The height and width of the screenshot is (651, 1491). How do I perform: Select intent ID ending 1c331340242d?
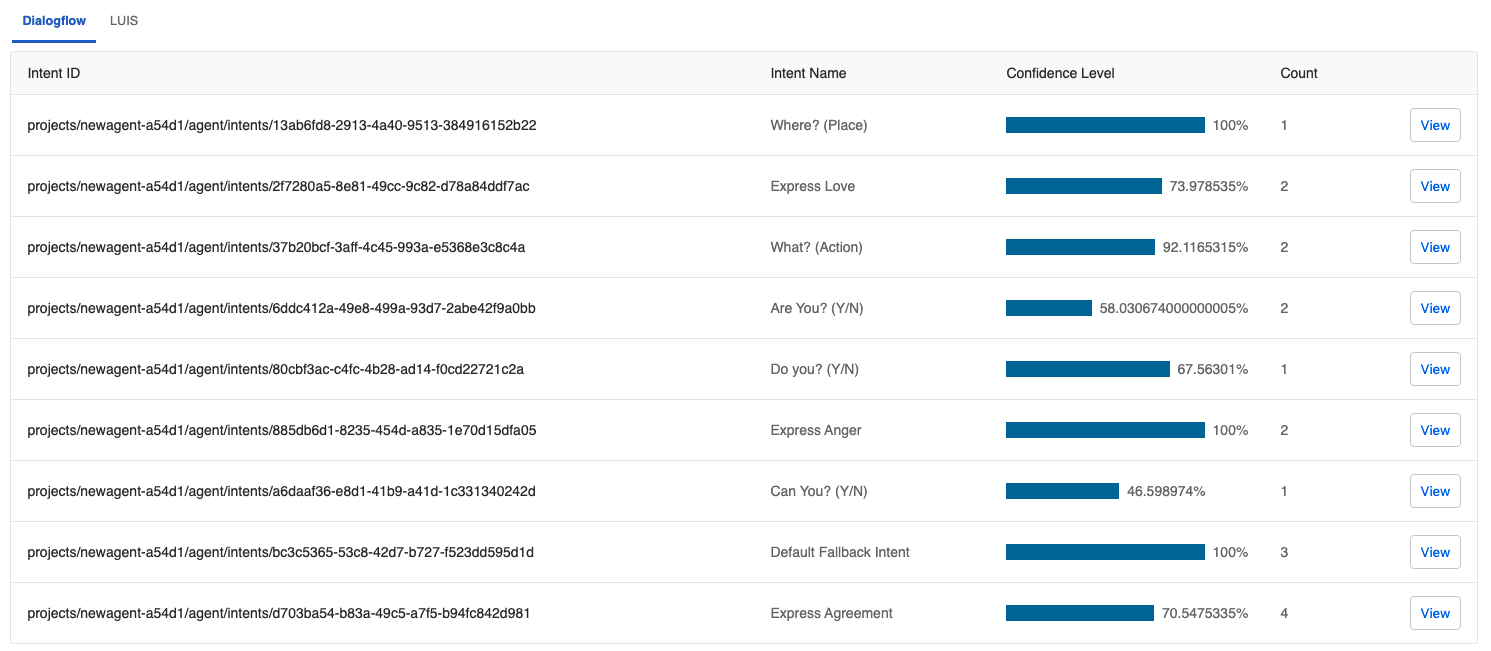tap(281, 491)
